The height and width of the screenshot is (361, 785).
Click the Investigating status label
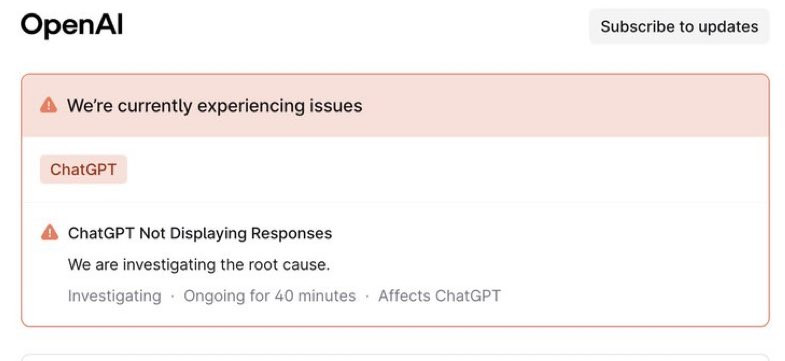115,296
